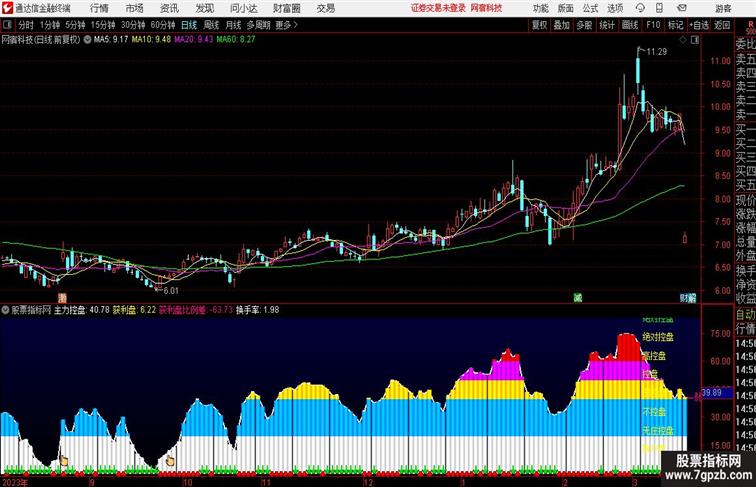Click 获利盘: 6.22 indicator value

[x=134, y=310]
